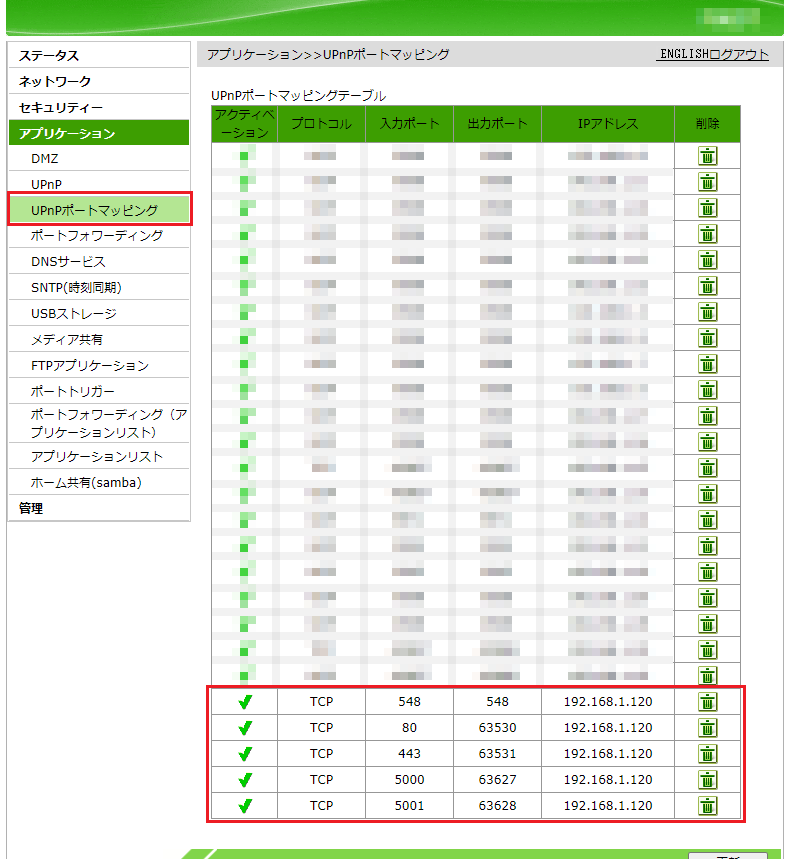
Task: Click the green active checkmark in port 443 row
Action: (245, 754)
